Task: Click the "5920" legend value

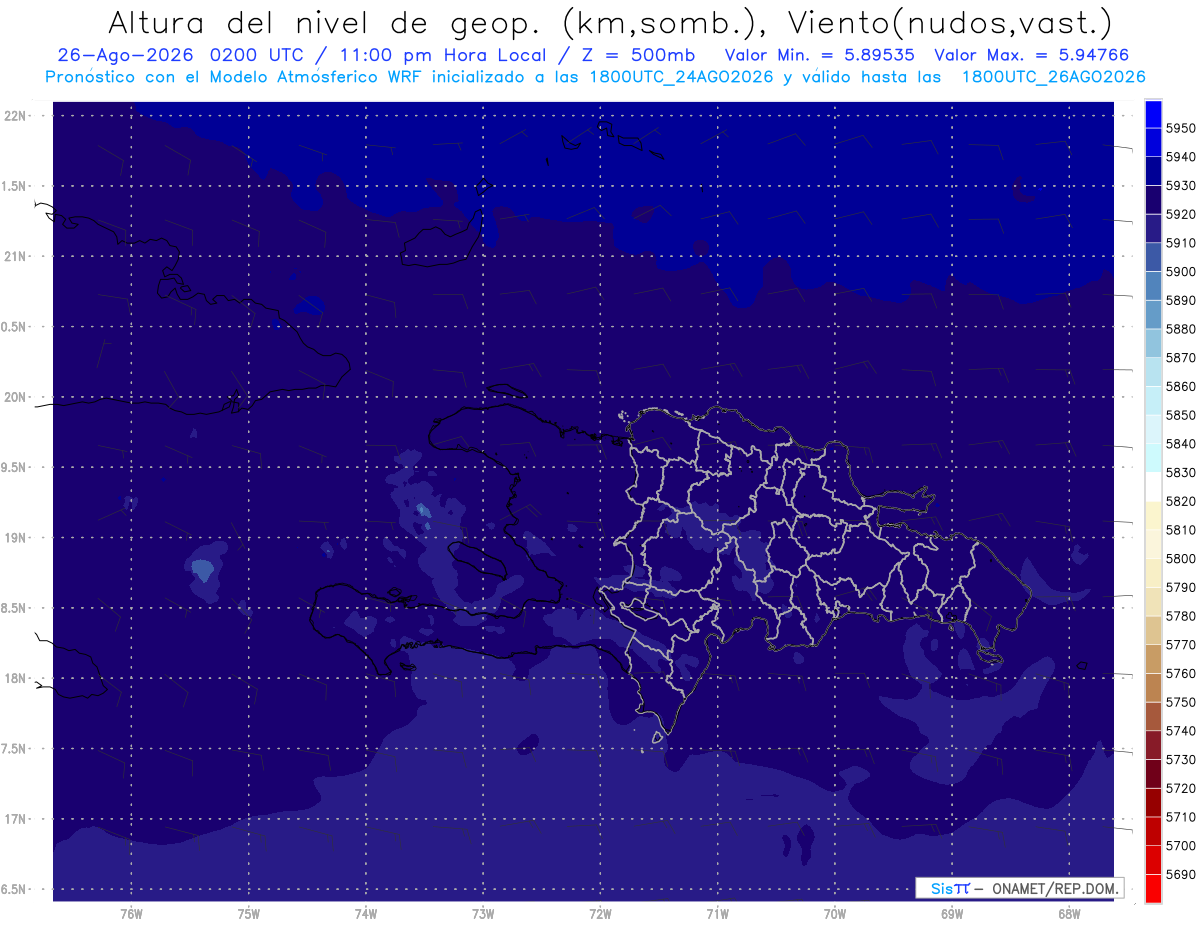Action: click(x=1182, y=214)
